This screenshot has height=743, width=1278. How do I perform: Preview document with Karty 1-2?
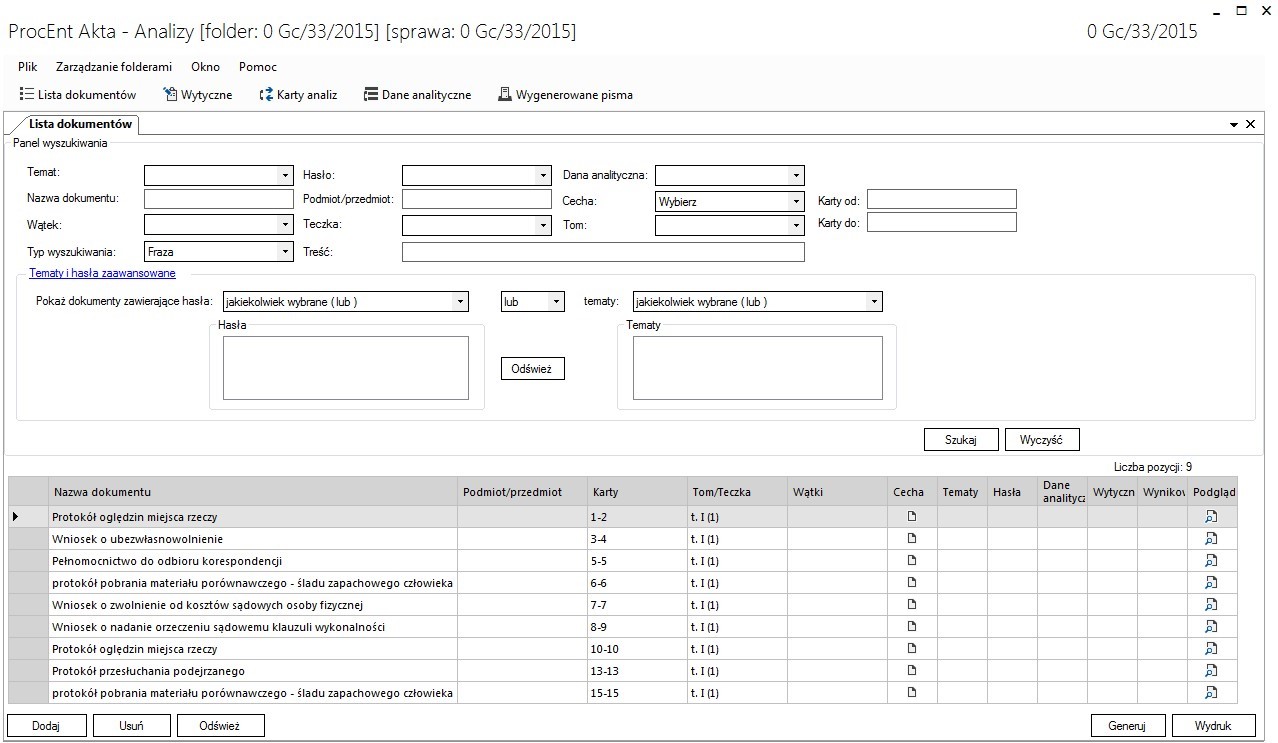click(x=1211, y=517)
